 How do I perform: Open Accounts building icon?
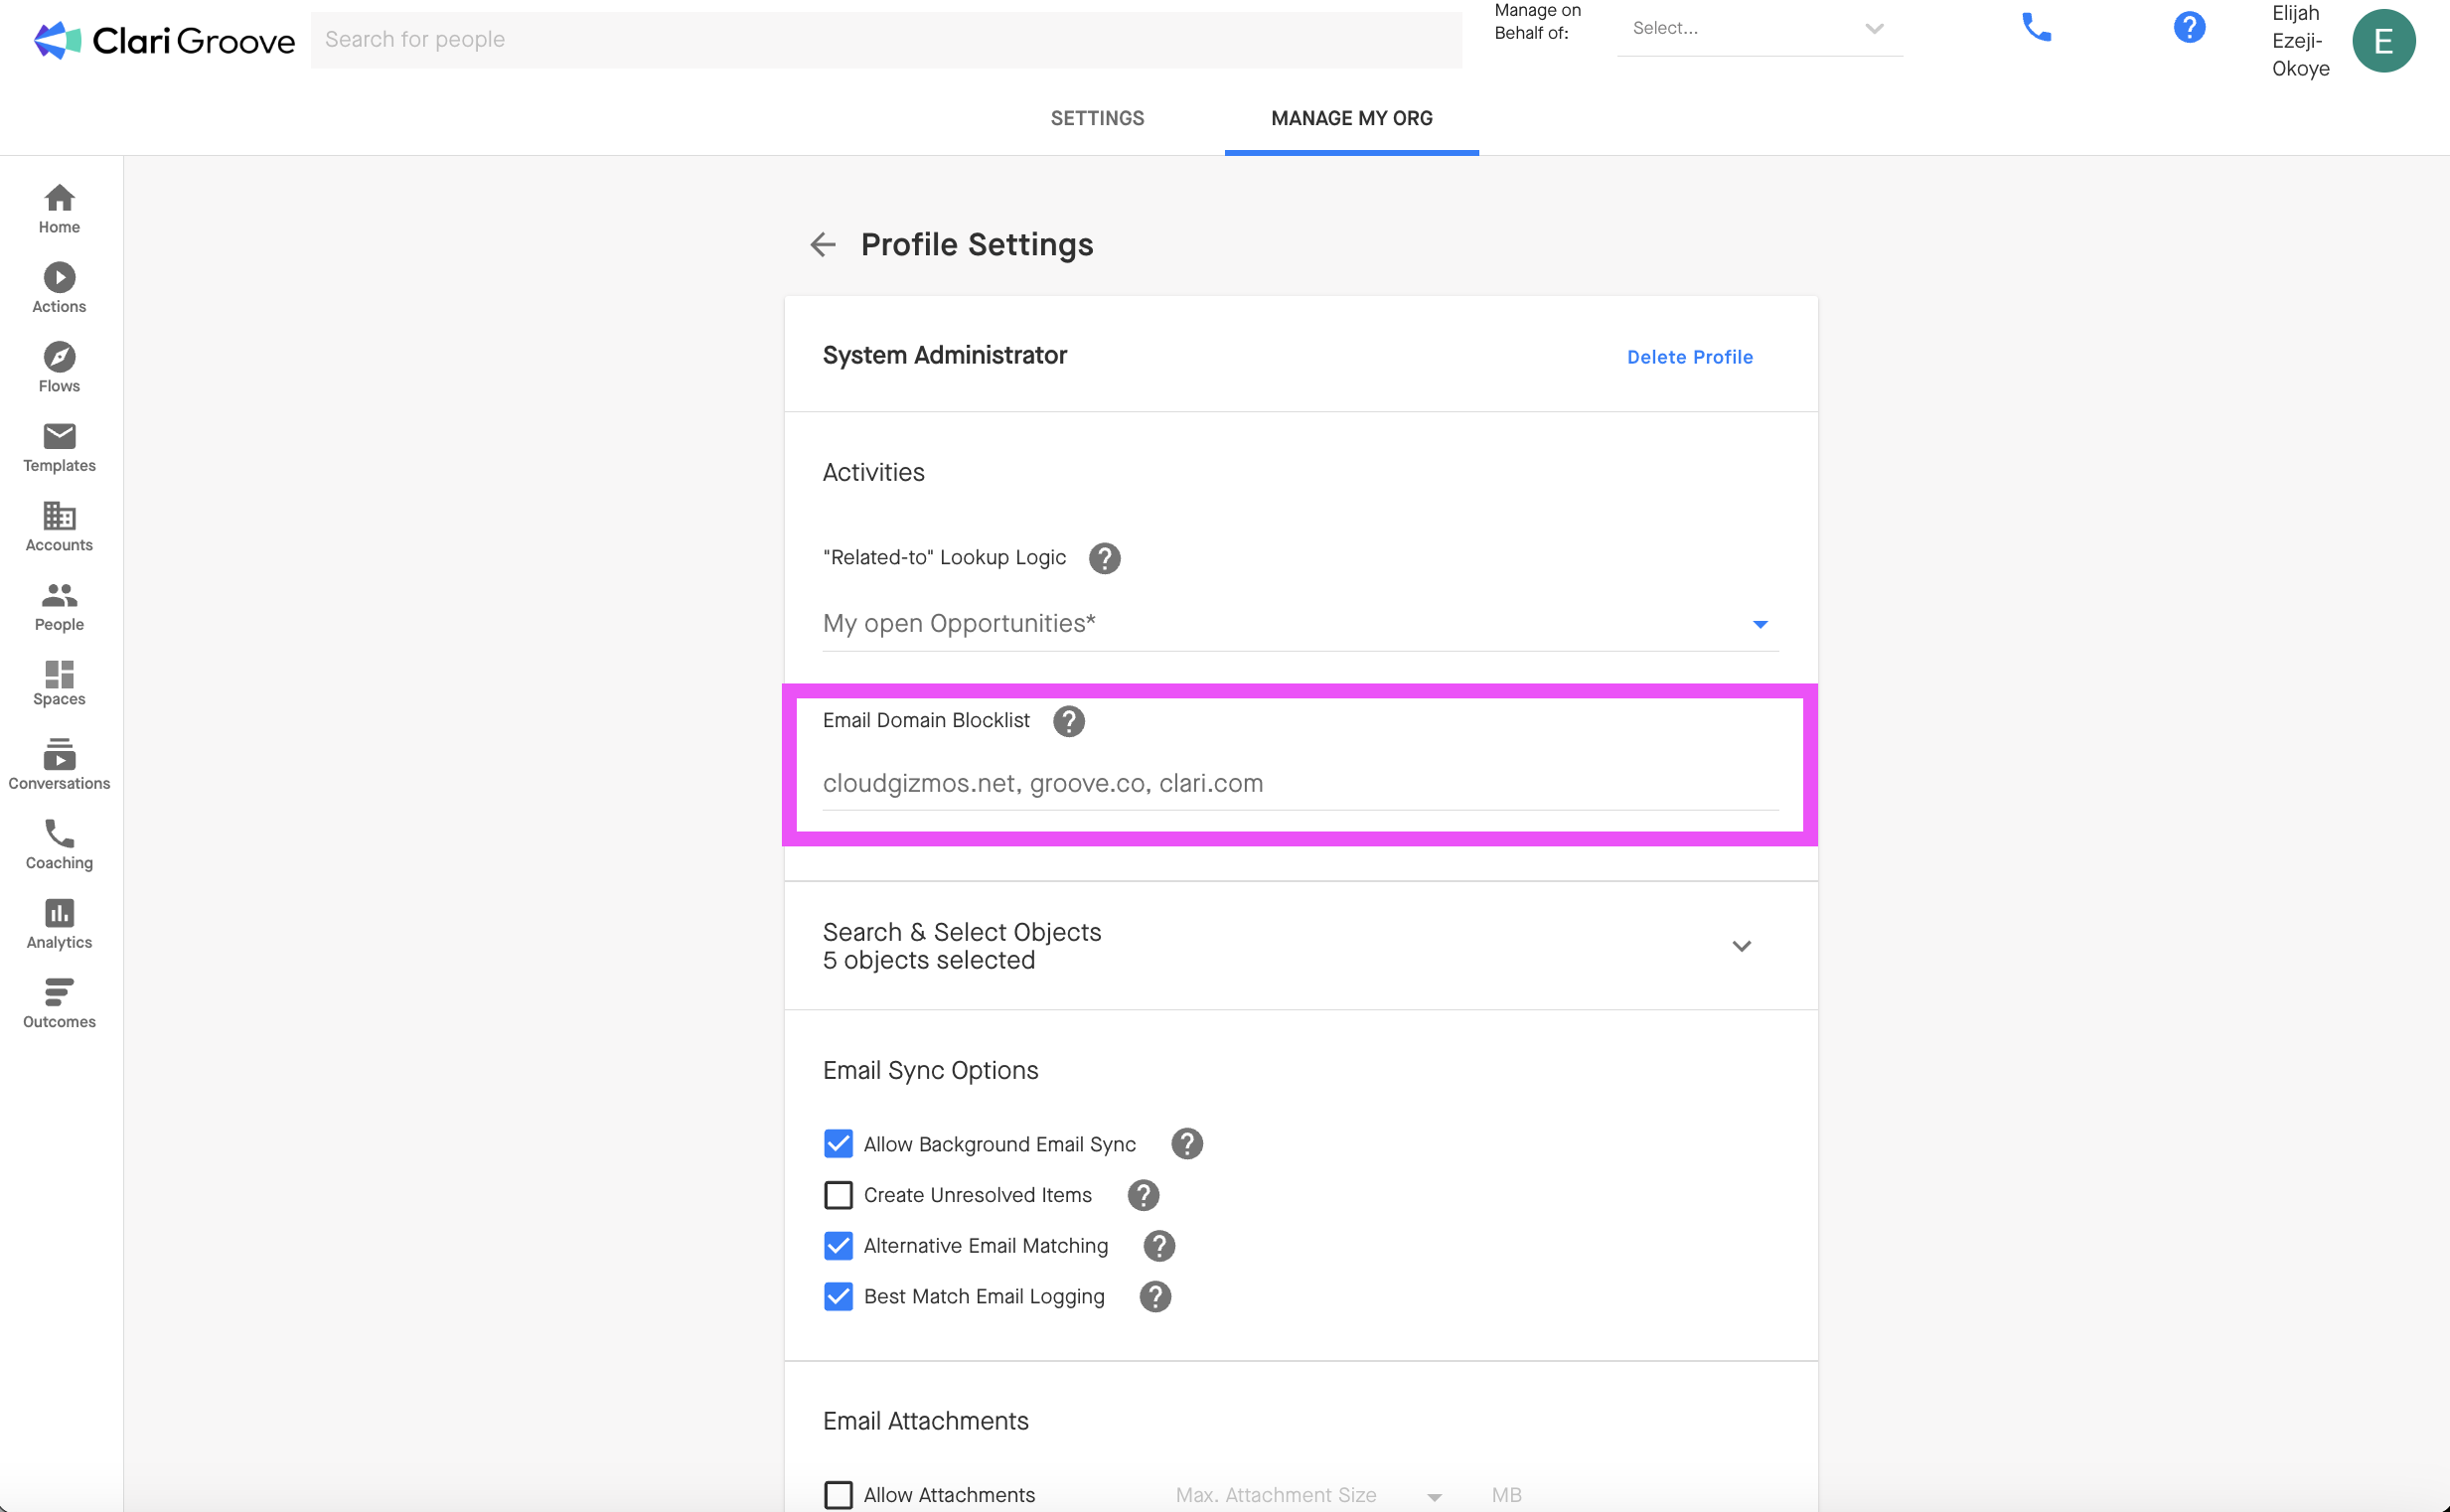(x=59, y=516)
